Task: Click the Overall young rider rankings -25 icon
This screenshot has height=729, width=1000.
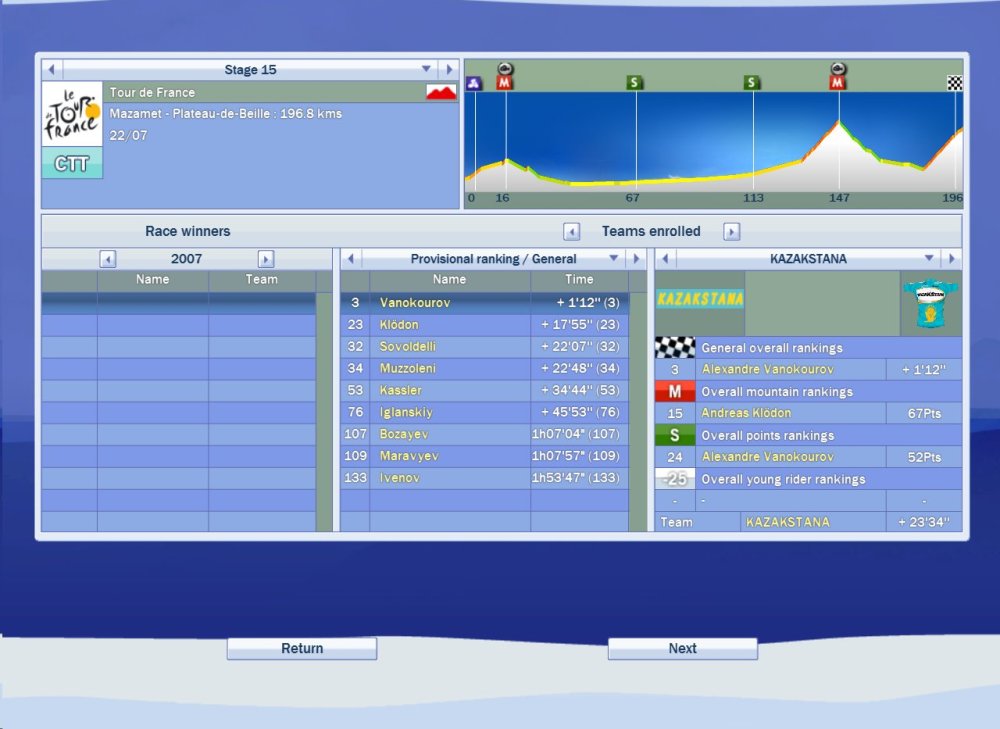Action: pyautogui.click(x=674, y=479)
